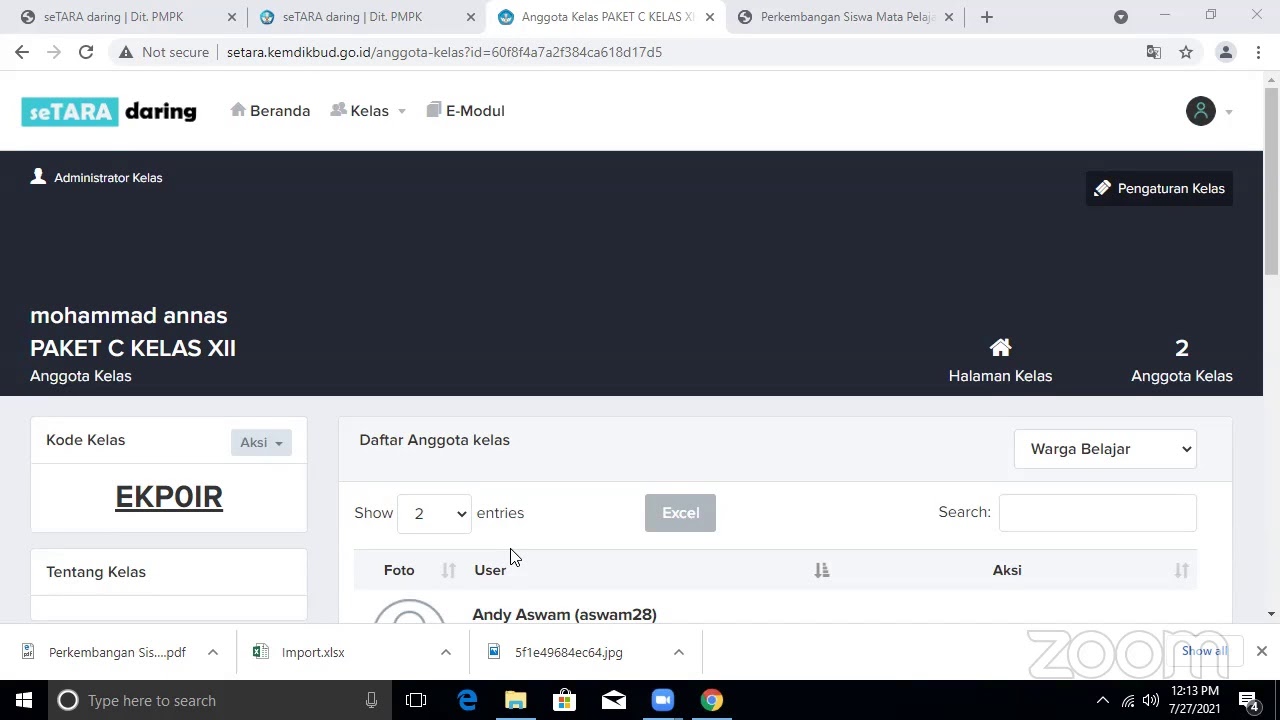The image size is (1280, 720).
Task: Open Chrome from taskbar
Action: coord(712,700)
